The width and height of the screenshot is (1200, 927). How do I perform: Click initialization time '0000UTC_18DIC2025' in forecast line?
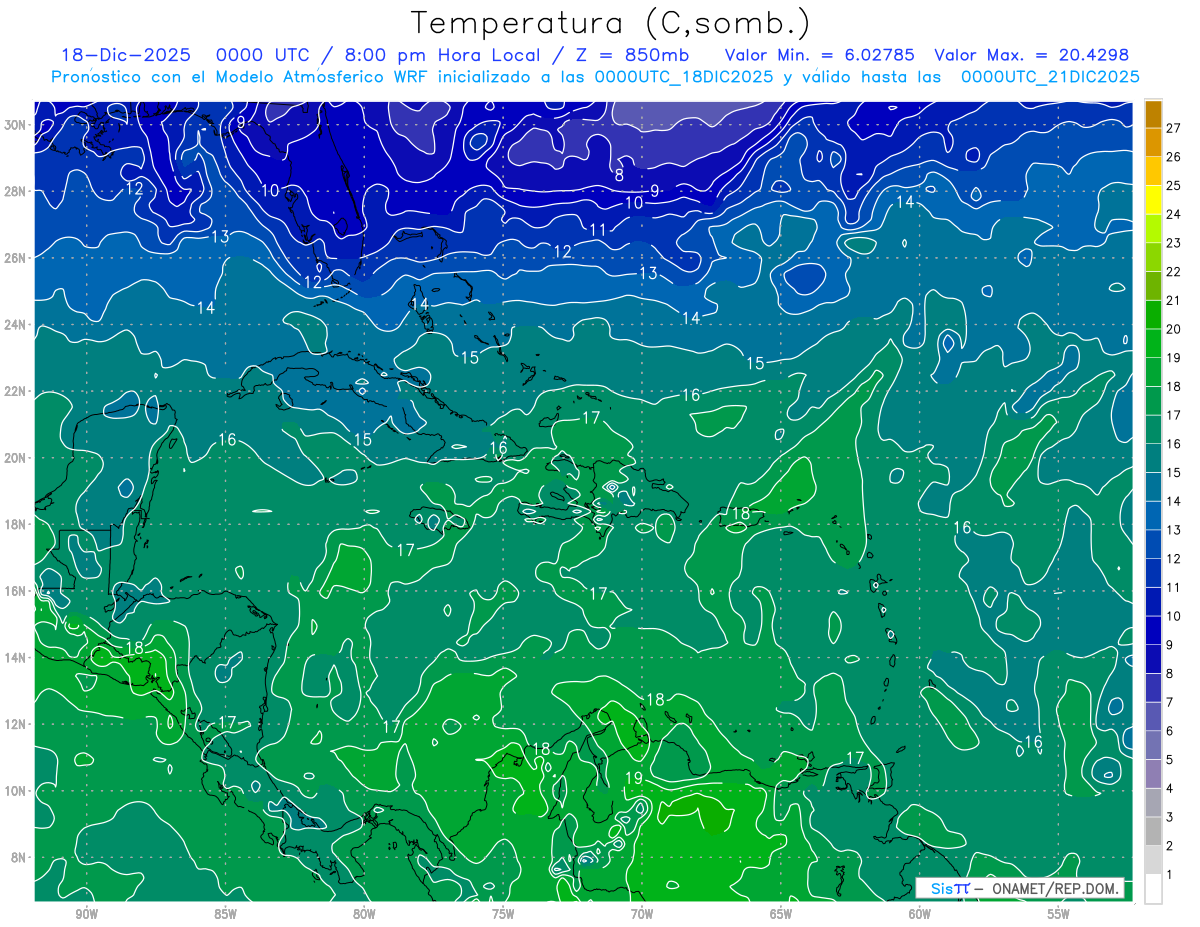tap(683, 77)
